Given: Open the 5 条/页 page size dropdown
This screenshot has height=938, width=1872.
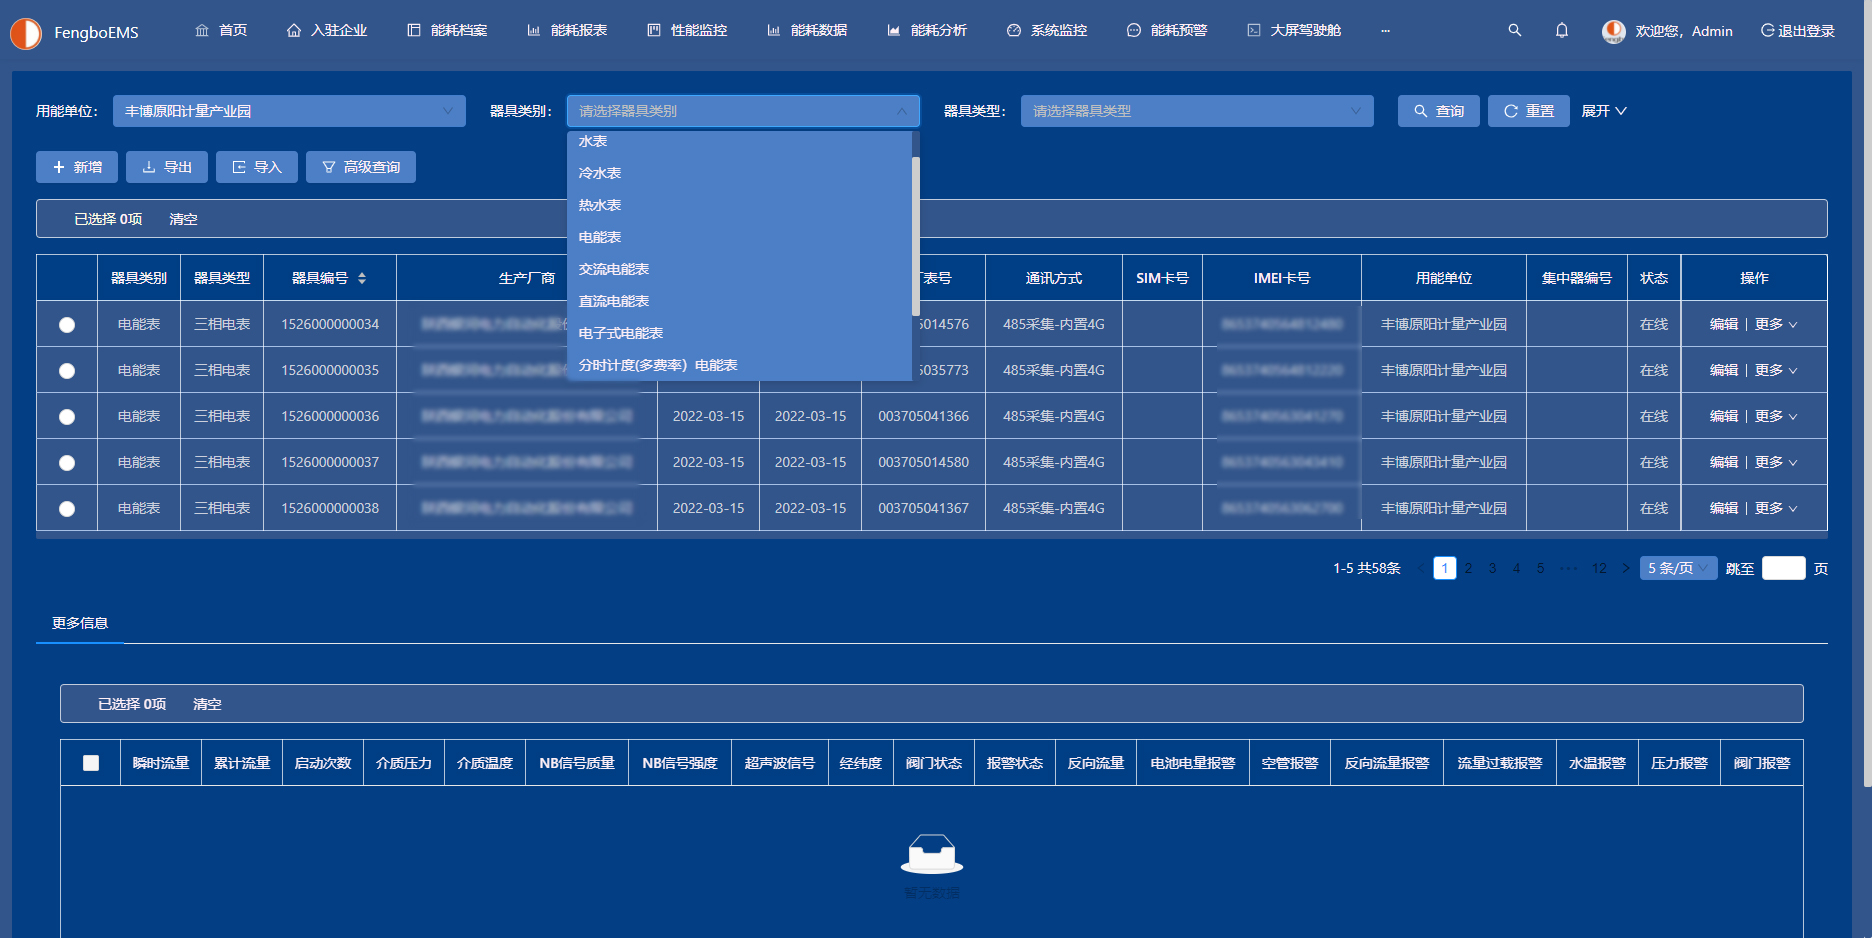Looking at the screenshot, I should tap(1677, 568).
